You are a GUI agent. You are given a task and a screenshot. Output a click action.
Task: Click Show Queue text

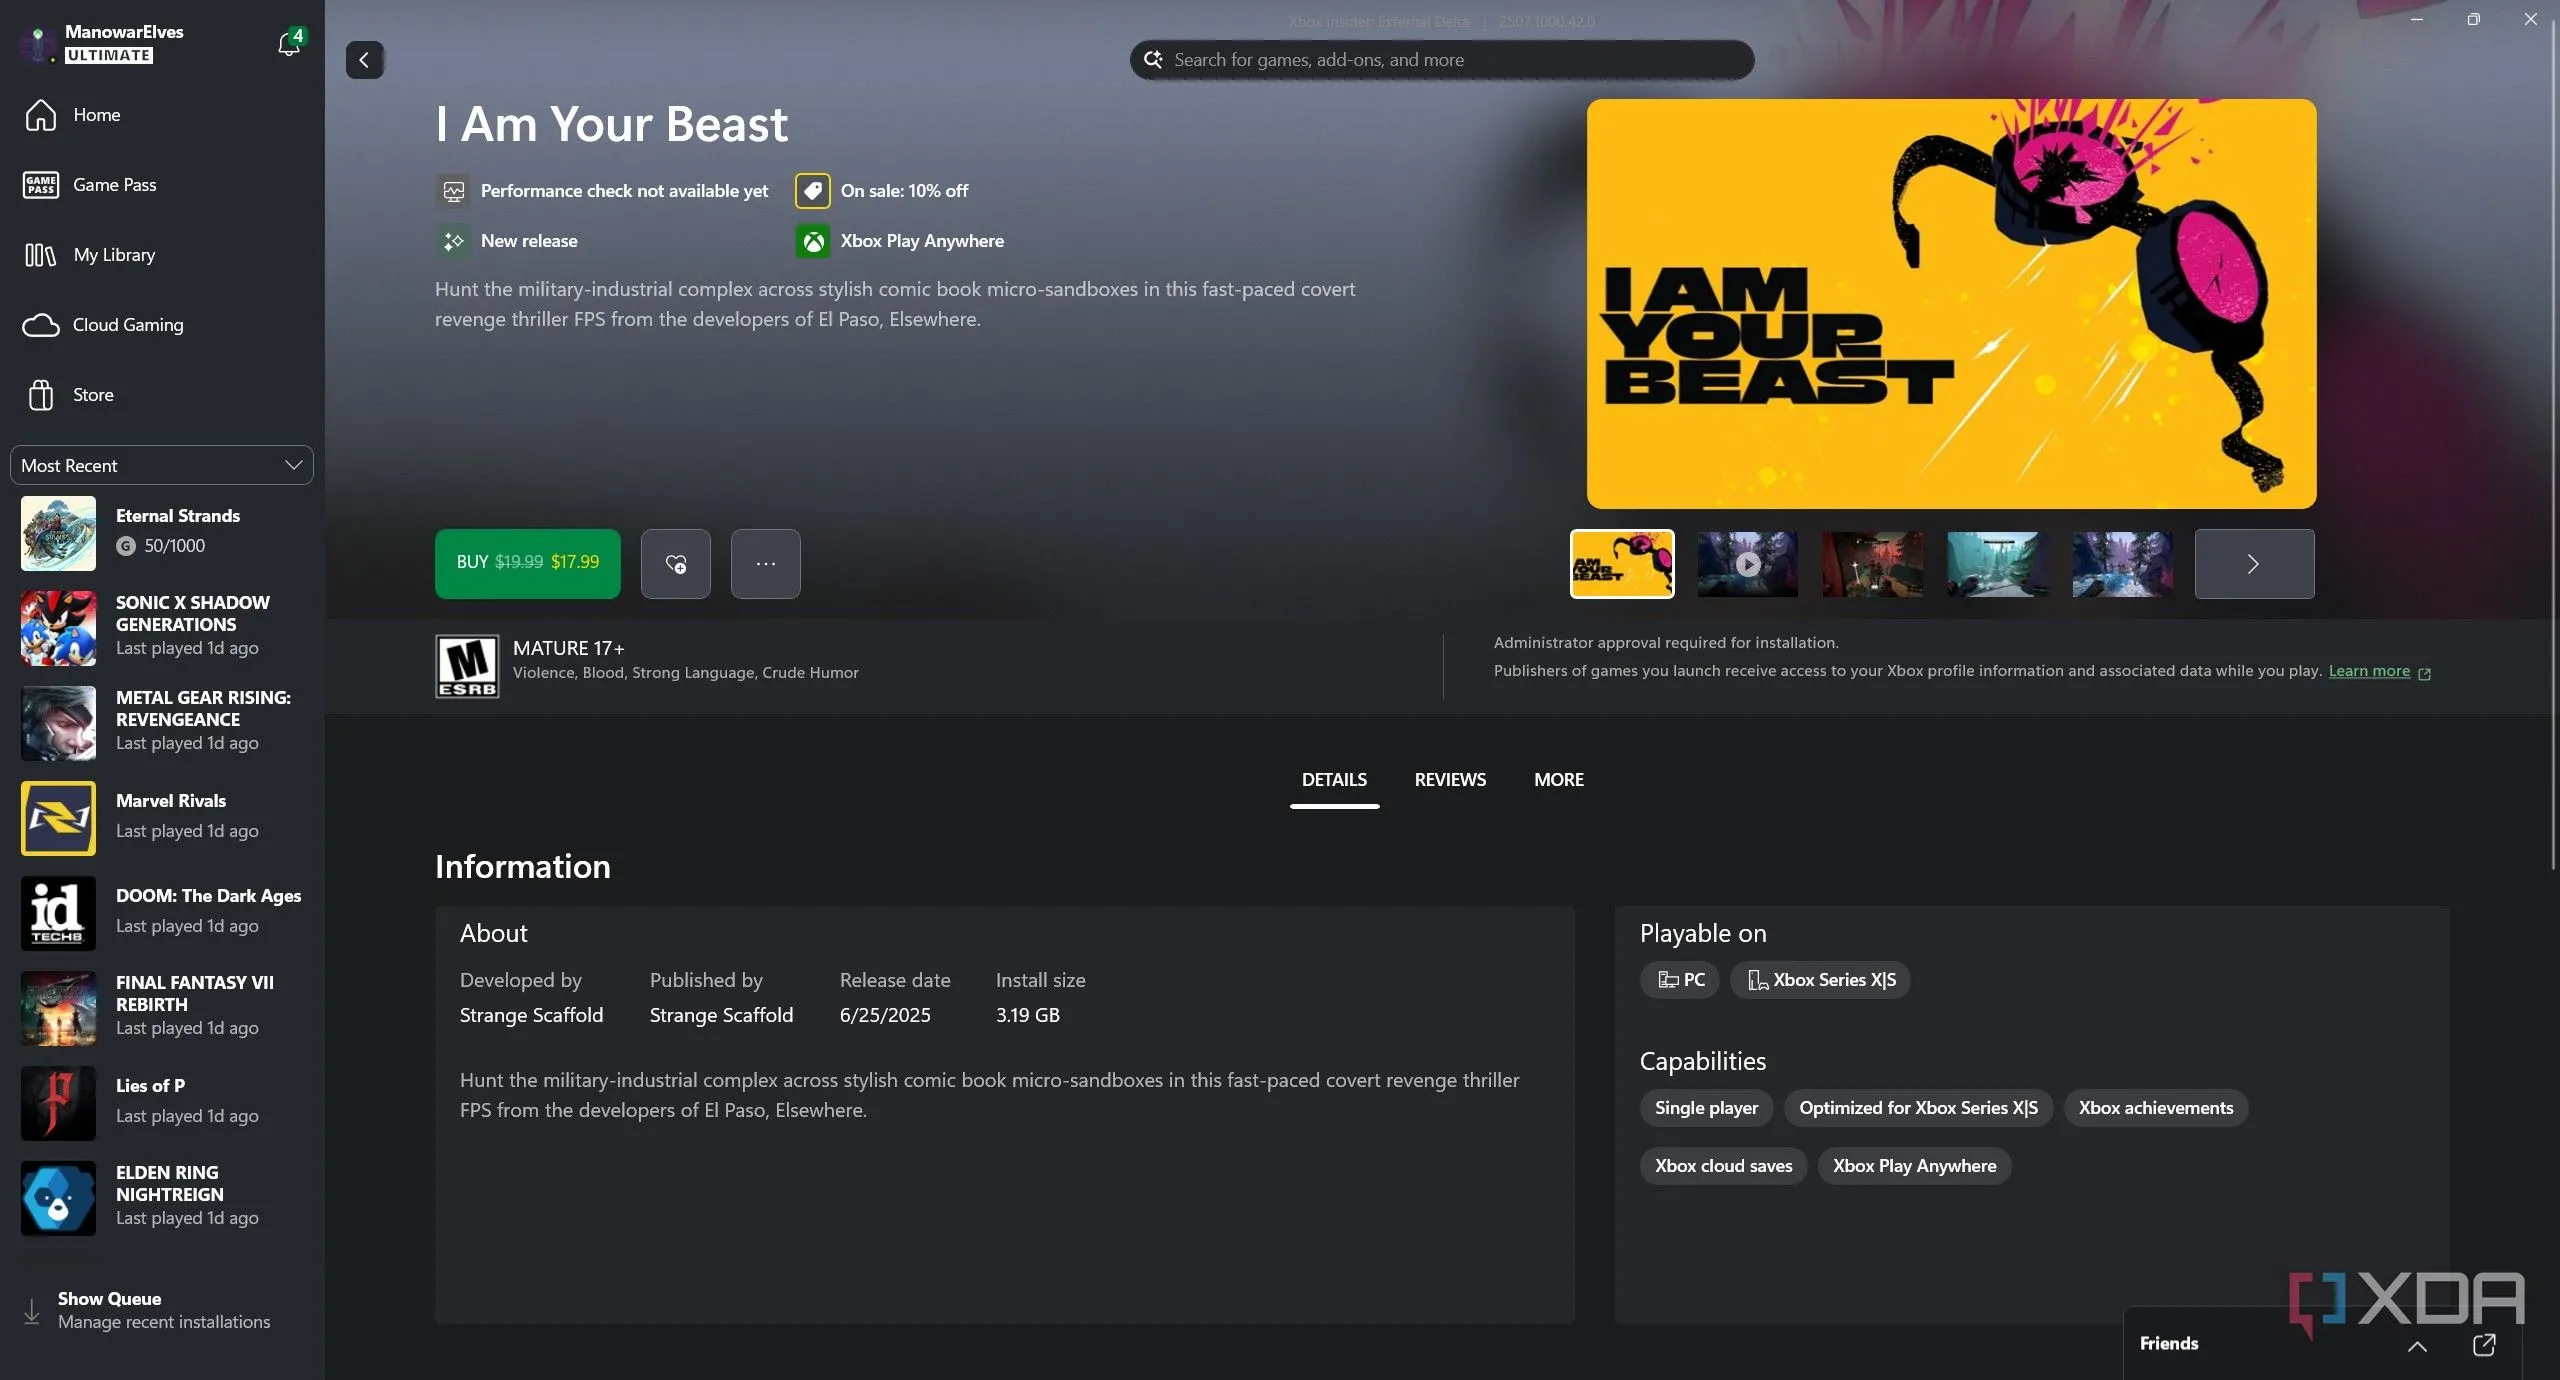click(x=109, y=1299)
